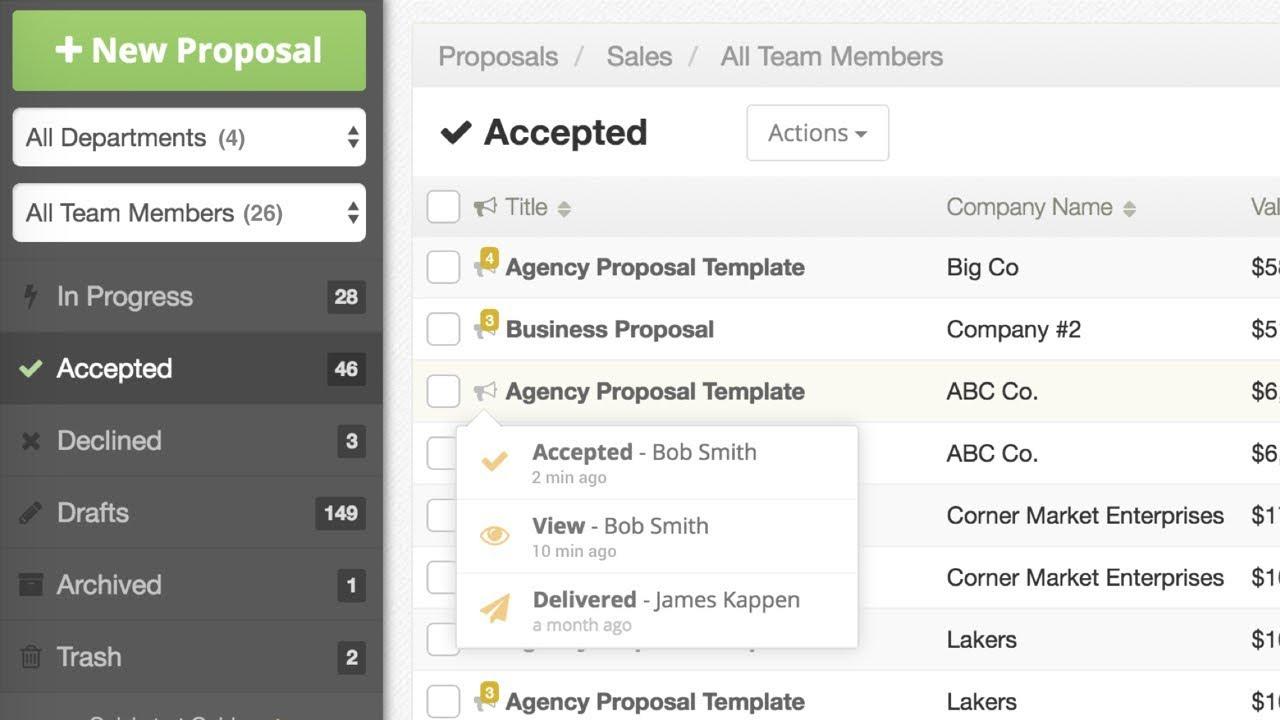The width and height of the screenshot is (1280, 720).
Task: Open the Actions dropdown menu
Action: coord(817,133)
